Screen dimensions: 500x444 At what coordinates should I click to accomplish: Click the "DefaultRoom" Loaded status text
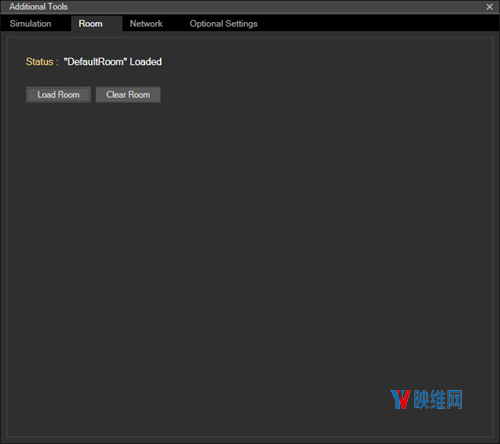coord(113,62)
